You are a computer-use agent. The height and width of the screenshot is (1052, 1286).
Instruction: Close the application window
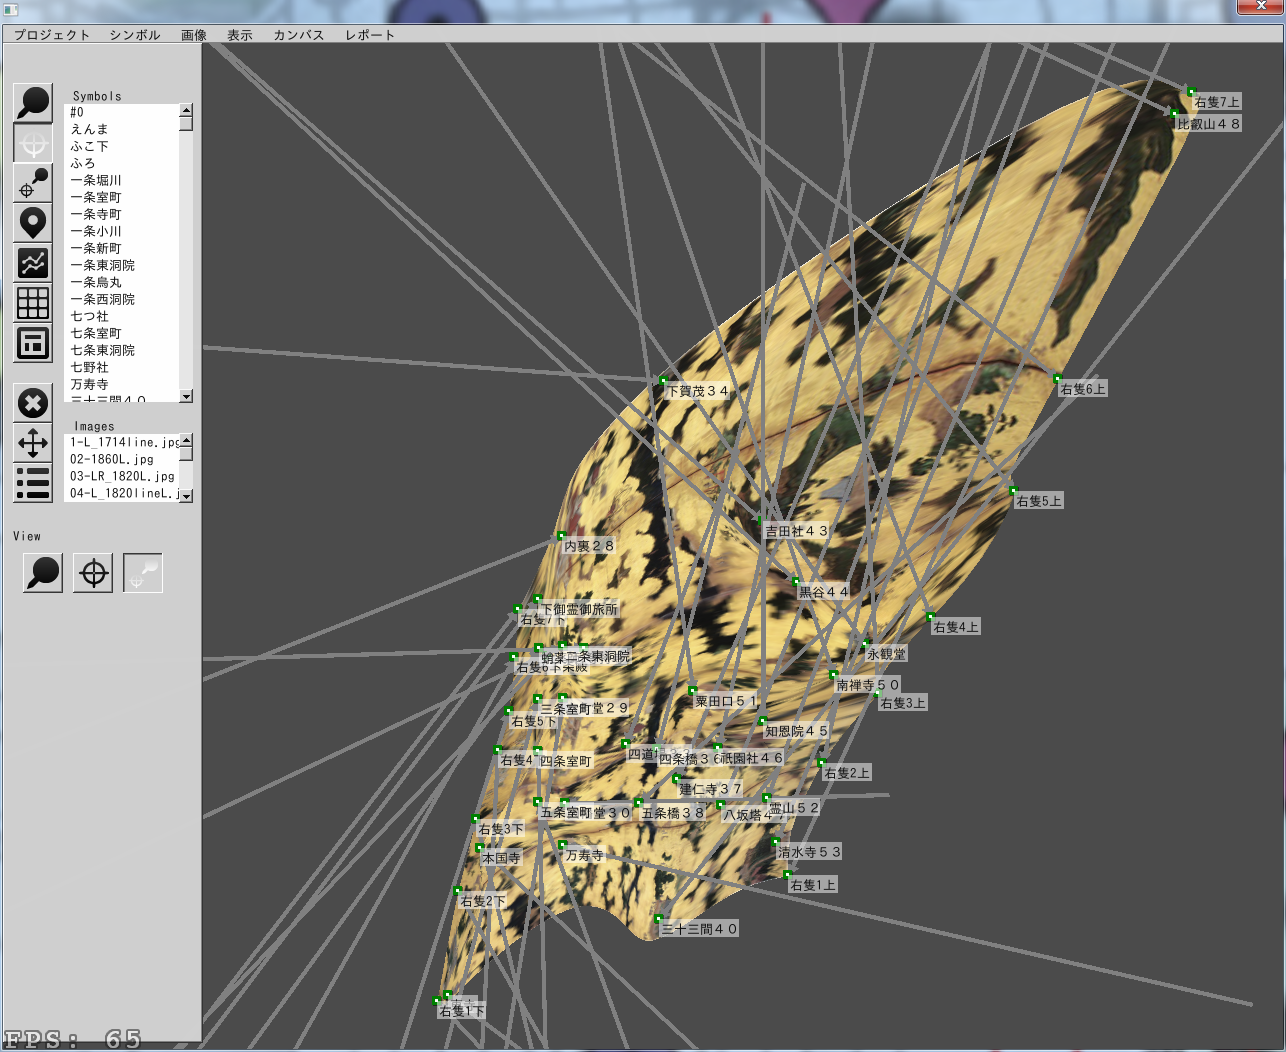[x=1261, y=6]
